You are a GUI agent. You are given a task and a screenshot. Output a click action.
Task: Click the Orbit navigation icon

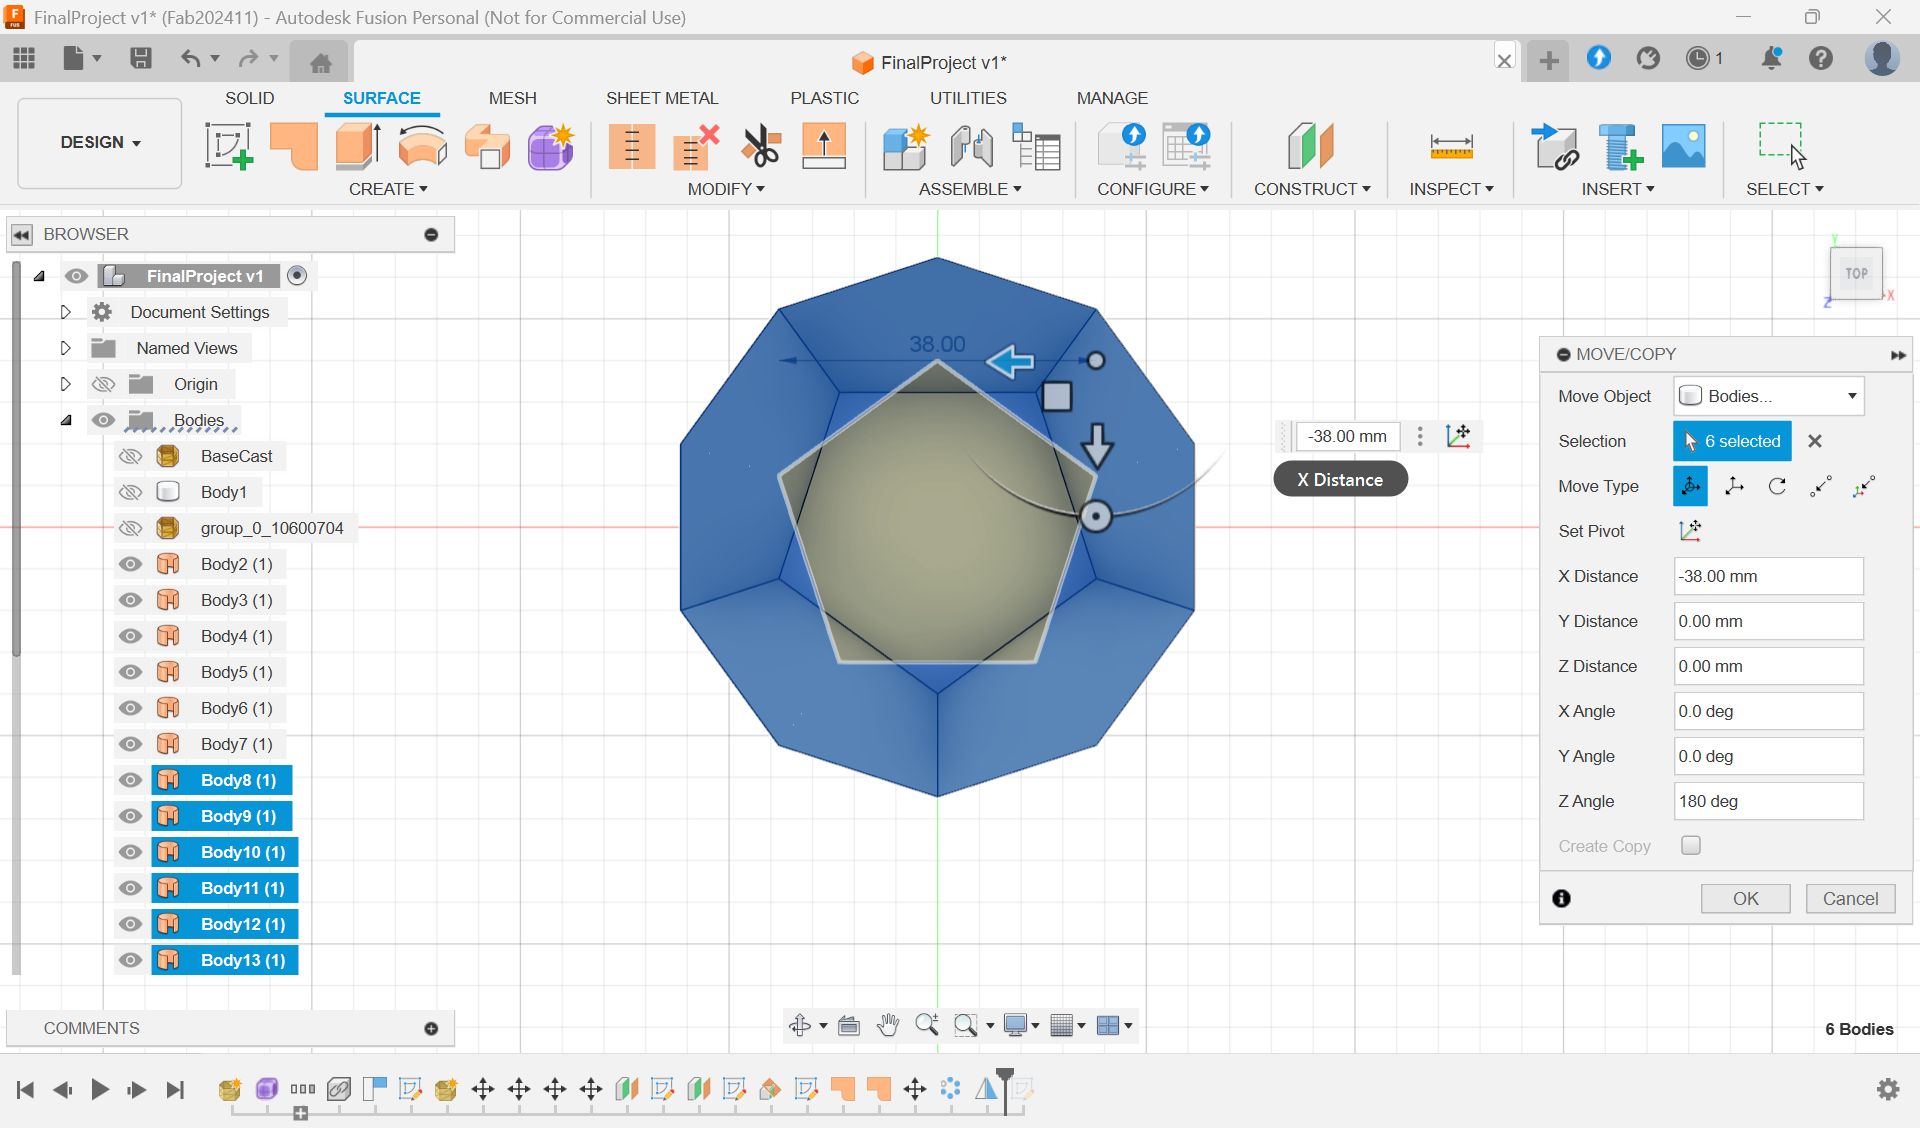click(x=800, y=1025)
